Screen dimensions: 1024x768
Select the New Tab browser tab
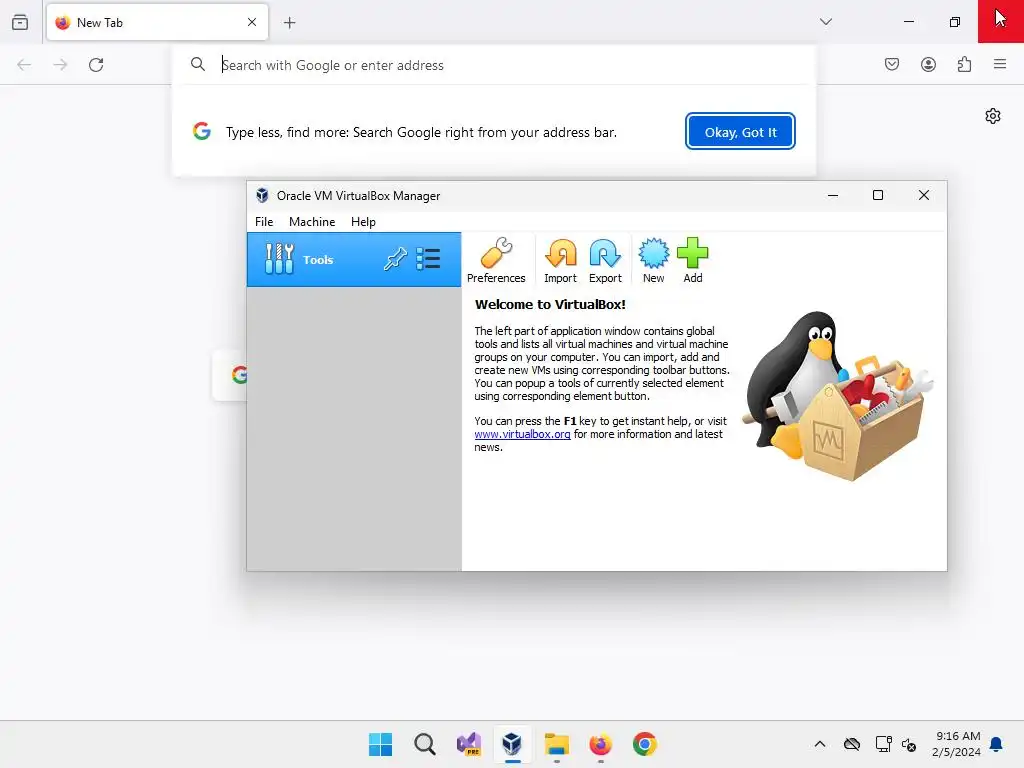point(157,22)
